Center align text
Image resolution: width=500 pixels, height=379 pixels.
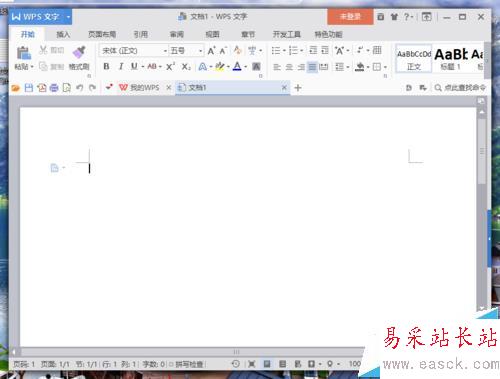(289, 67)
